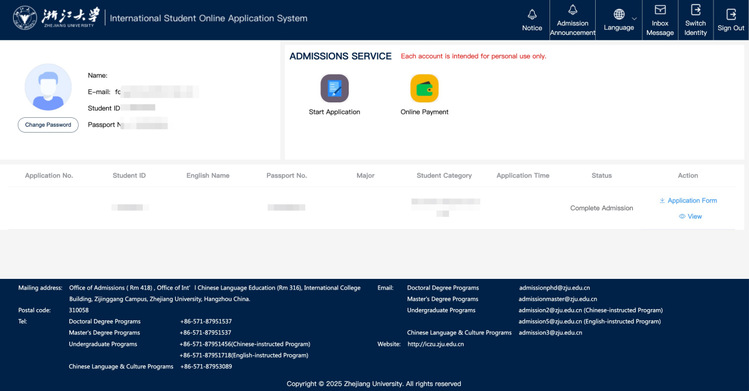Click the admission5@zju.edu.cn email address
The width and height of the screenshot is (749, 391).
(x=550, y=321)
